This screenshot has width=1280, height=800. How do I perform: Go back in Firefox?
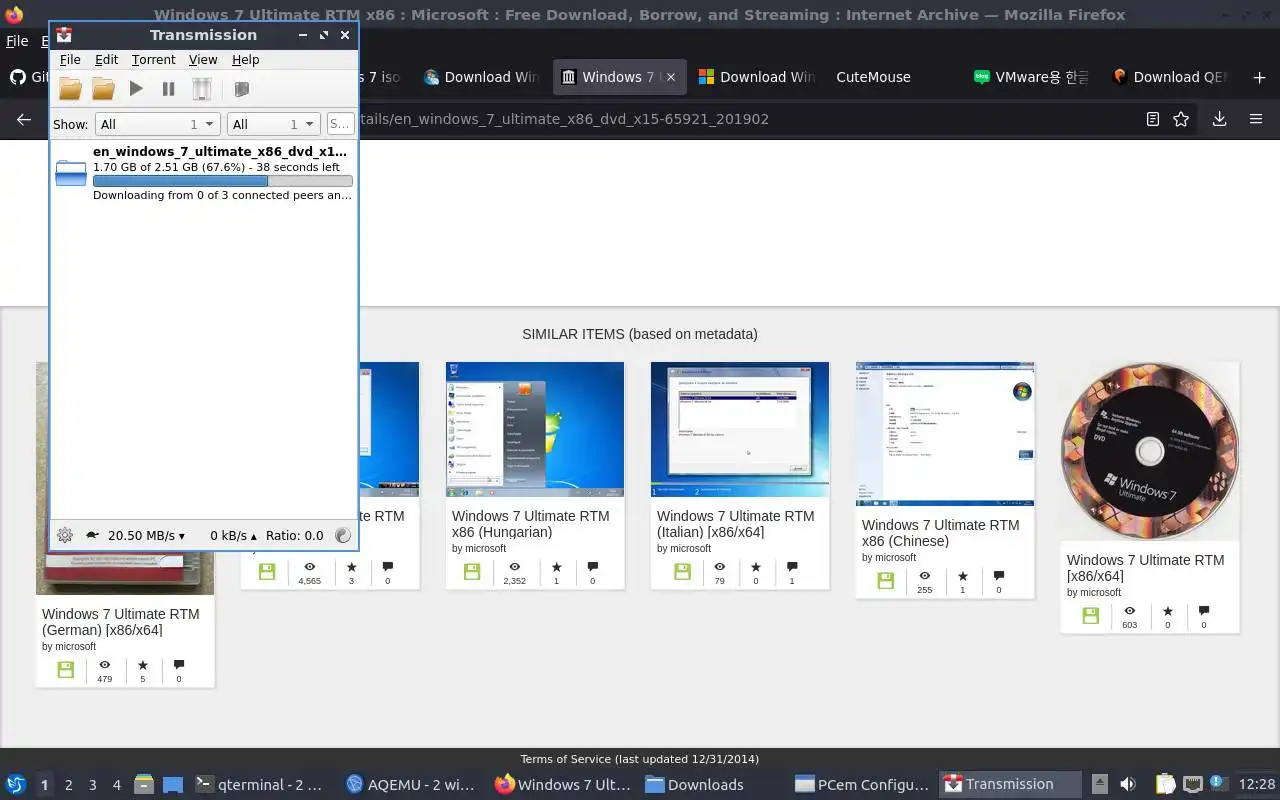coord(24,119)
